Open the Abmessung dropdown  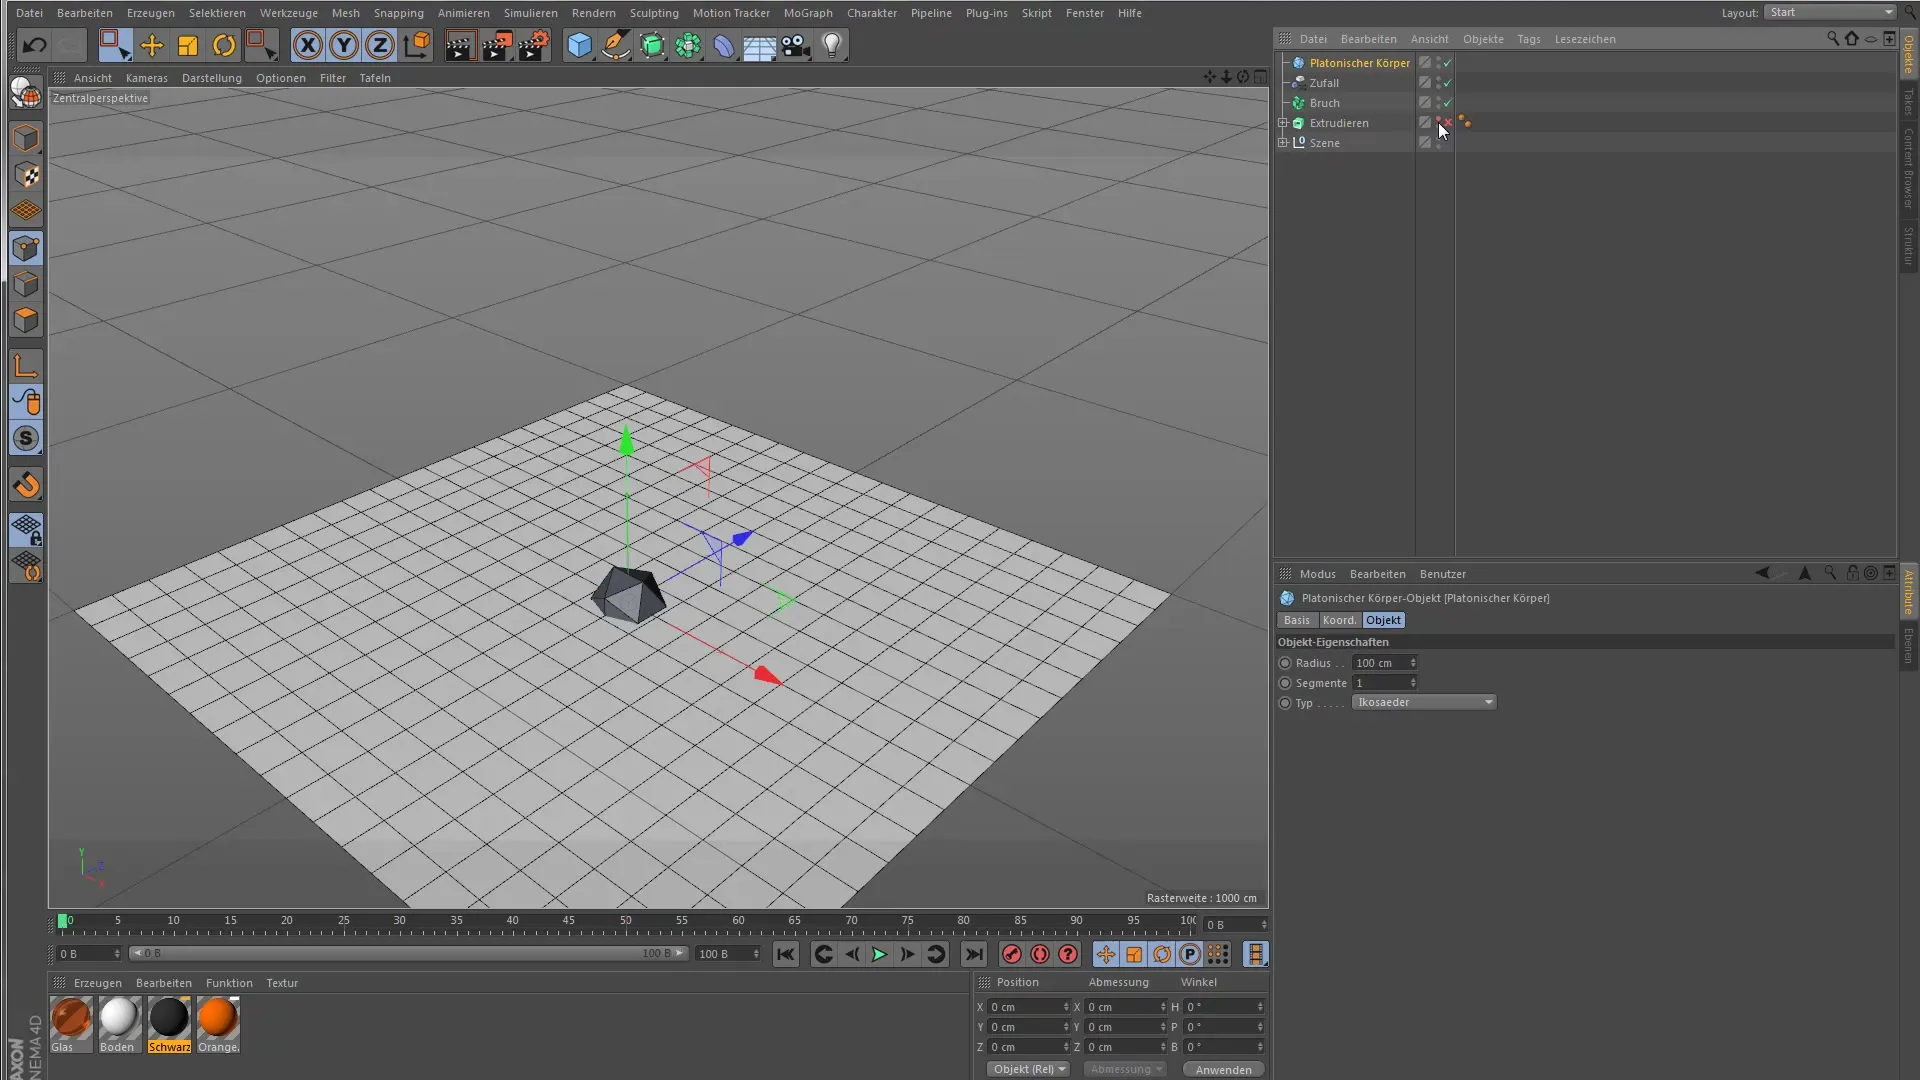point(1127,1069)
